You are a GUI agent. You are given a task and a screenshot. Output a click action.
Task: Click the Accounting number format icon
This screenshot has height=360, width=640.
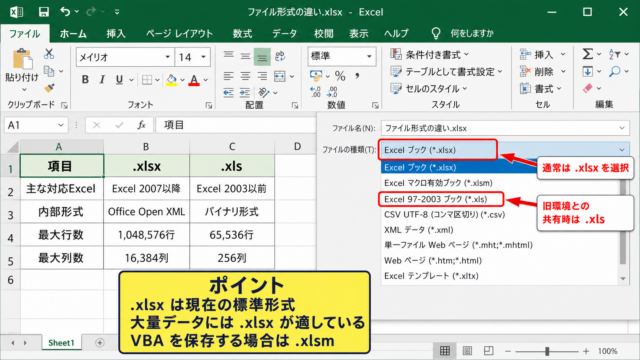[x=316, y=76]
